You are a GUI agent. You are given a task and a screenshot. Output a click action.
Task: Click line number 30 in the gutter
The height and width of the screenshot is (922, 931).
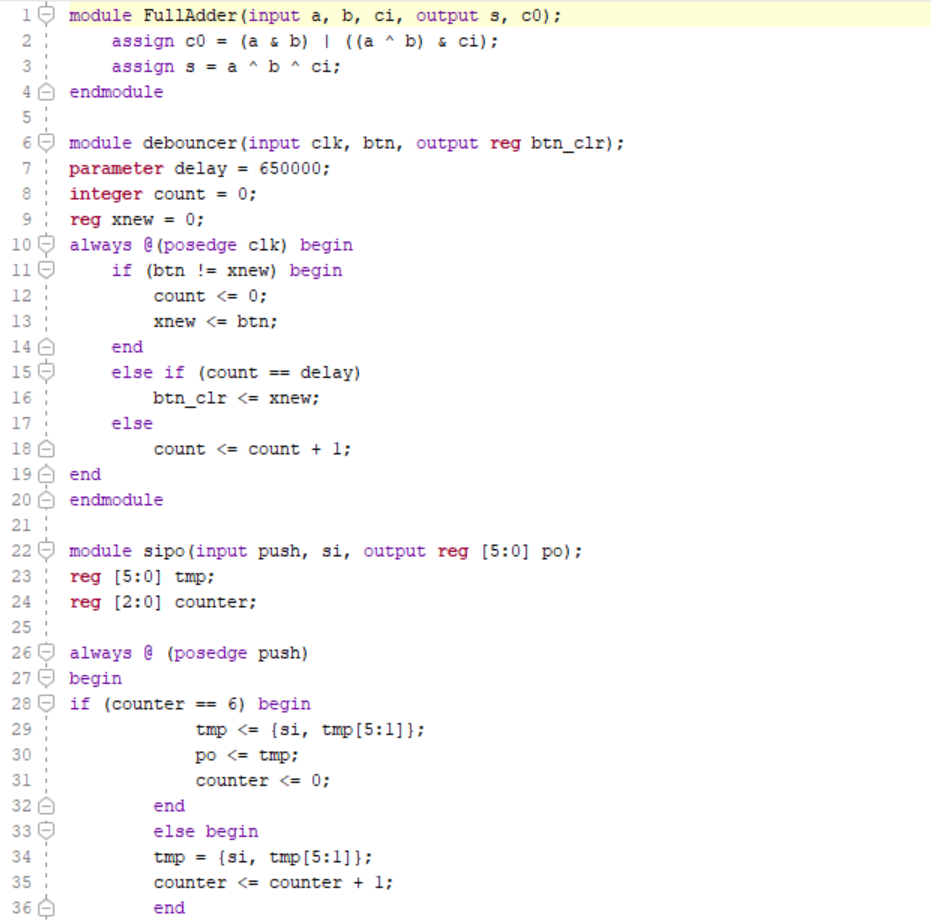click(x=21, y=755)
